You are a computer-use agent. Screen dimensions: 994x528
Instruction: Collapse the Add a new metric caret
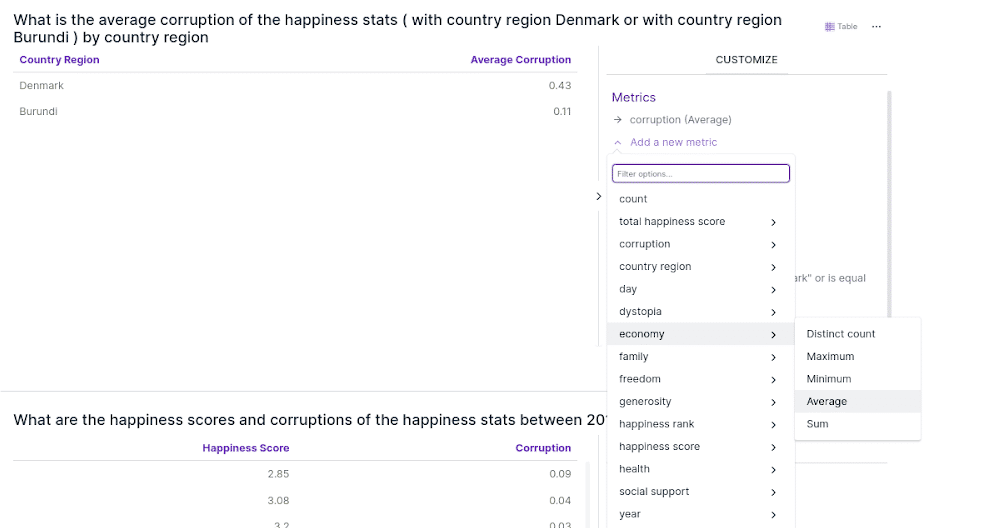[618, 143]
